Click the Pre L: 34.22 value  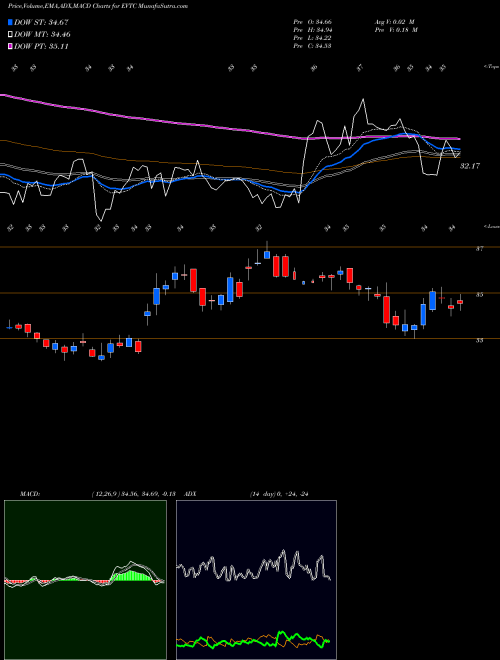[x=312, y=38]
